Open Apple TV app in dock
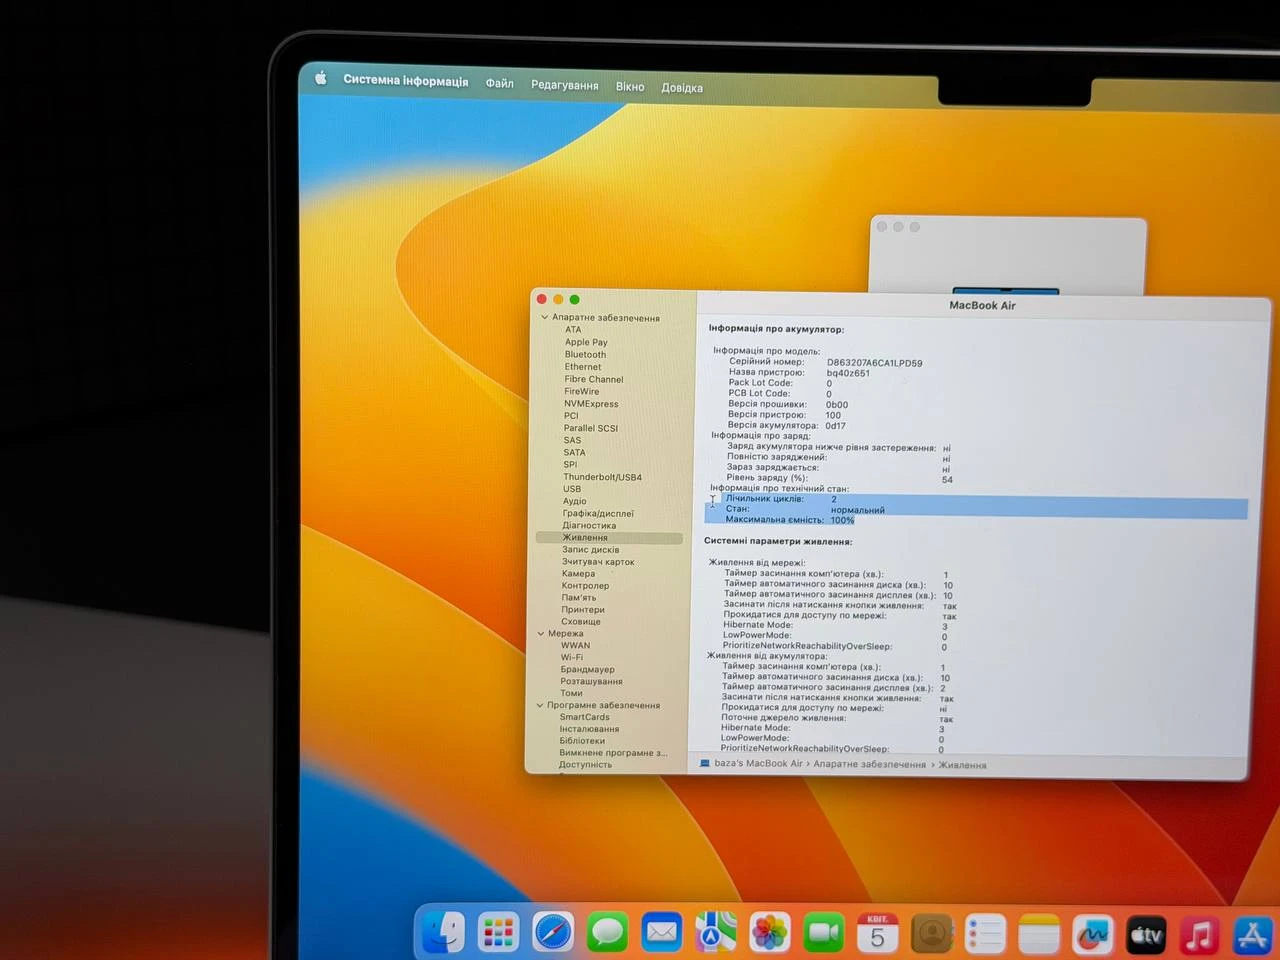This screenshot has height=960, width=1280. pyautogui.click(x=1146, y=935)
